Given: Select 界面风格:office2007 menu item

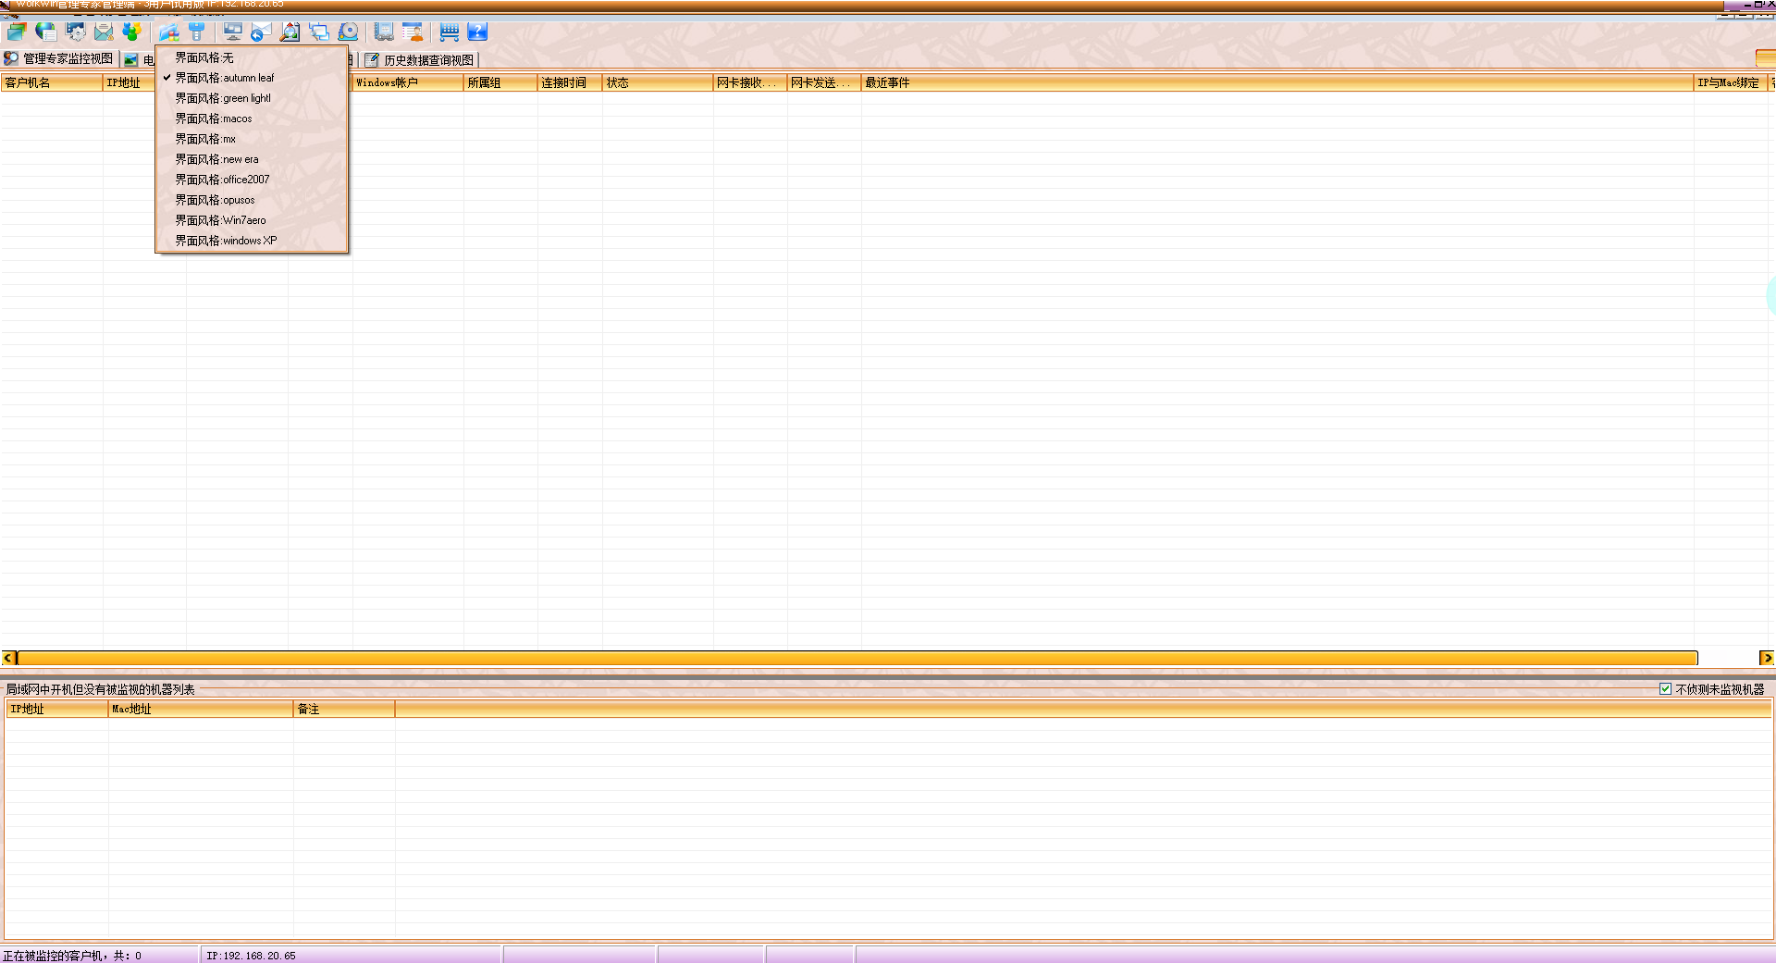Looking at the screenshot, I should [252, 180].
